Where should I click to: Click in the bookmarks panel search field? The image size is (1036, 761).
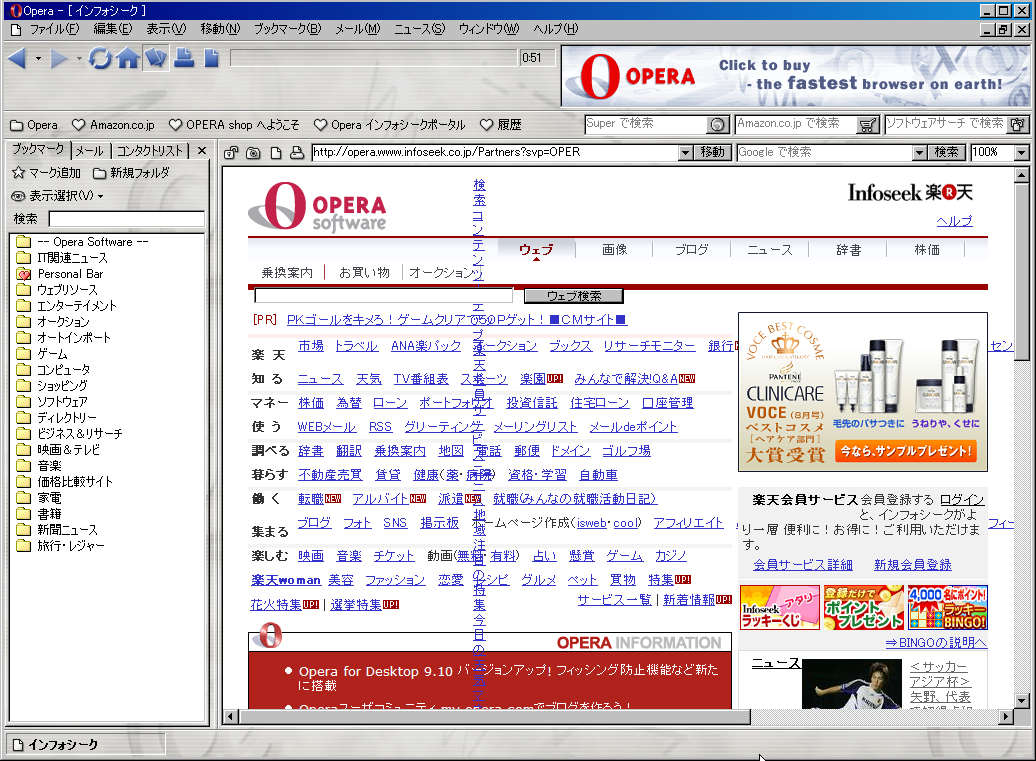[127, 219]
